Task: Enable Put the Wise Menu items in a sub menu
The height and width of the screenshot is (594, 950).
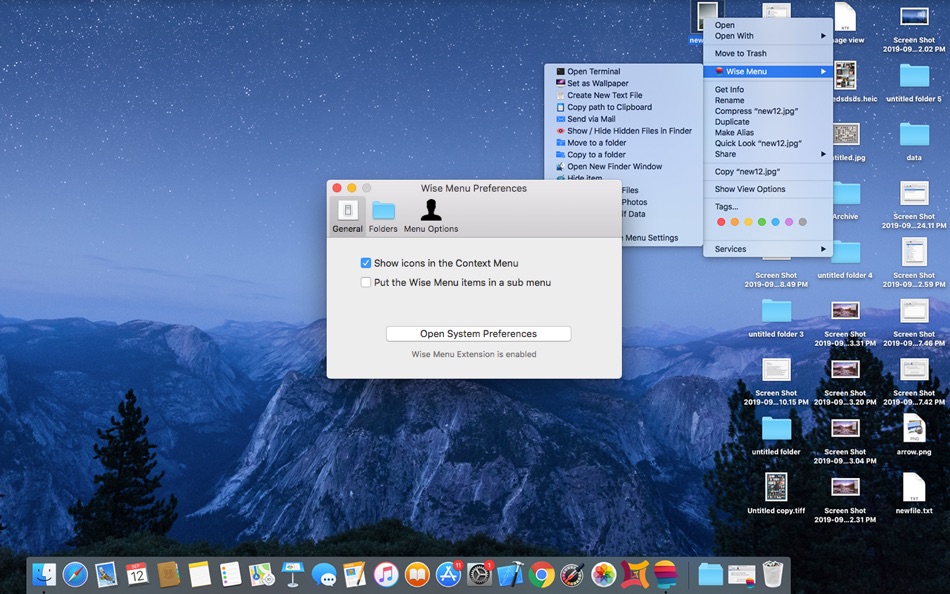Action: click(365, 282)
